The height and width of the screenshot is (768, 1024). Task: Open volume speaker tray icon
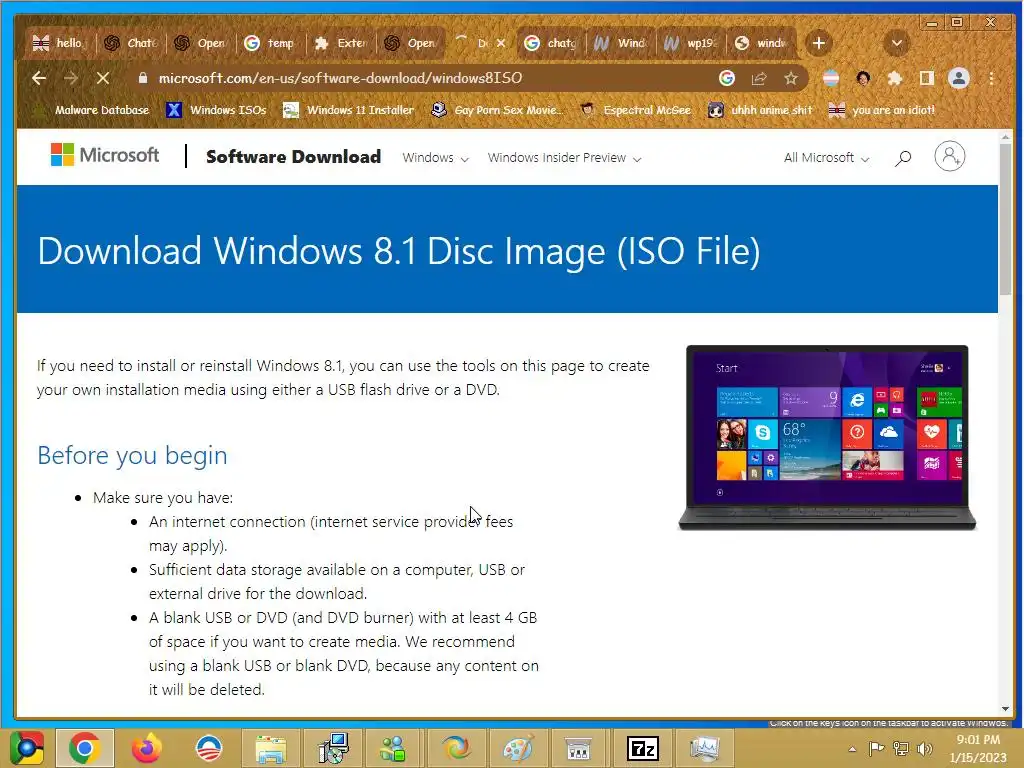924,748
